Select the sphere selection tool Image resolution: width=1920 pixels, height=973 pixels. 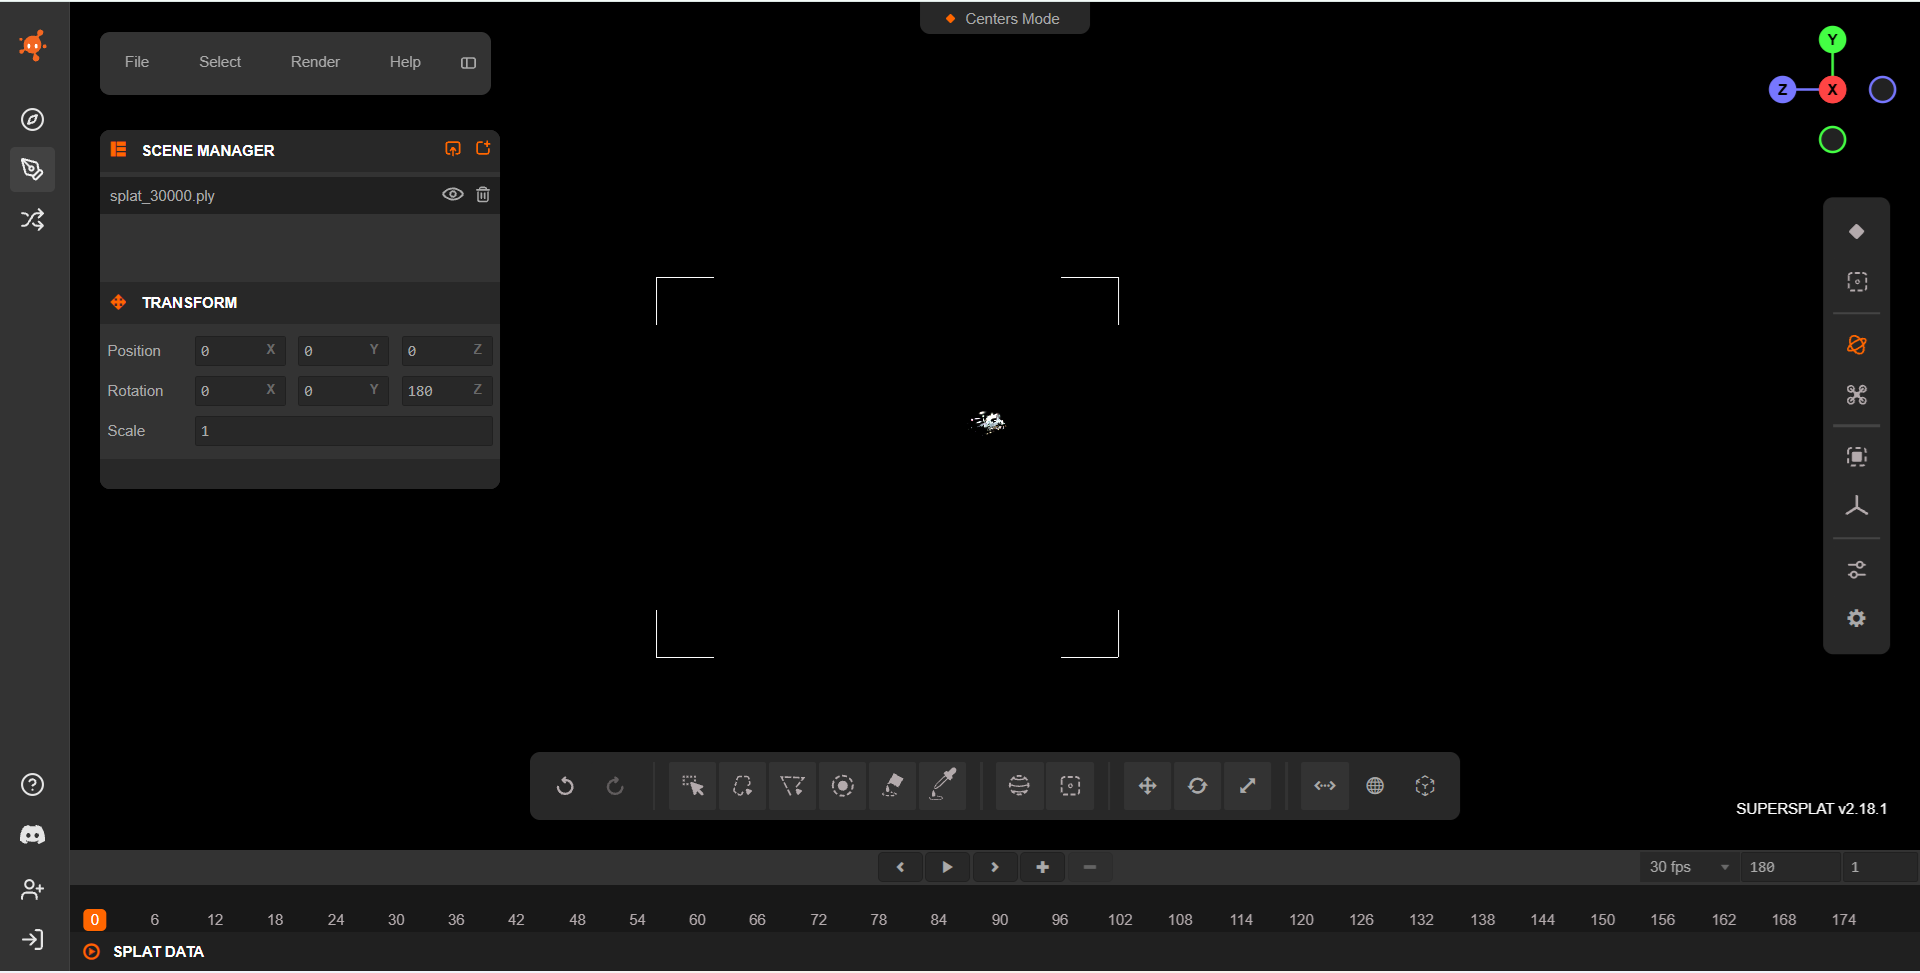(x=1019, y=786)
